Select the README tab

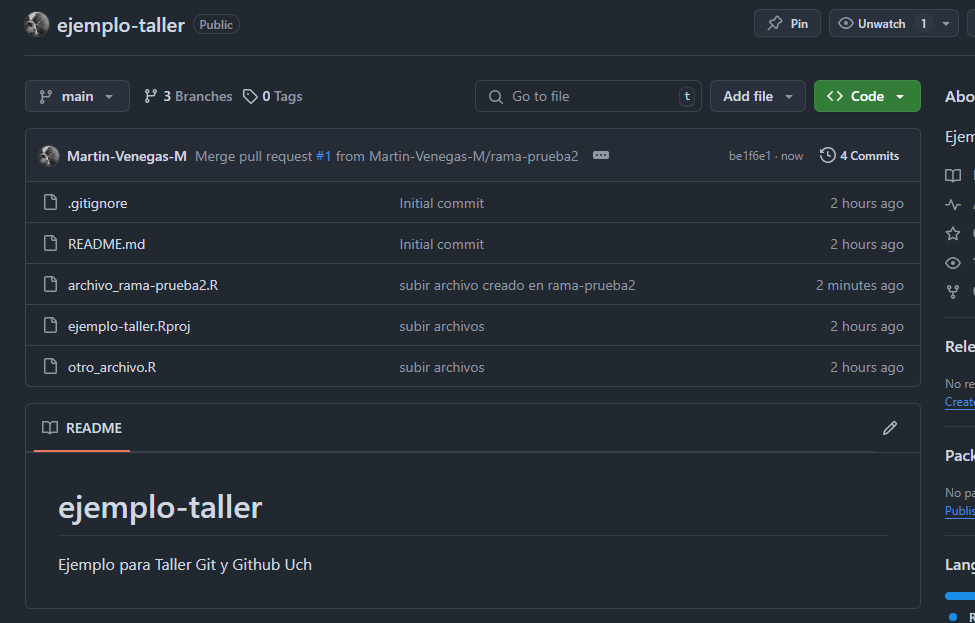click(81, 428)
